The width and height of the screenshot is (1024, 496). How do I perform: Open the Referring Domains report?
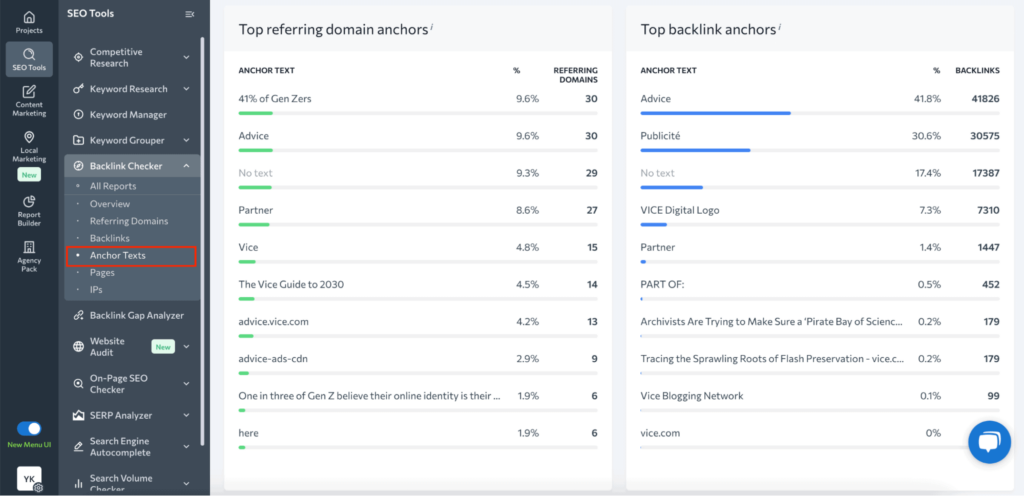(x=129, y=221)
